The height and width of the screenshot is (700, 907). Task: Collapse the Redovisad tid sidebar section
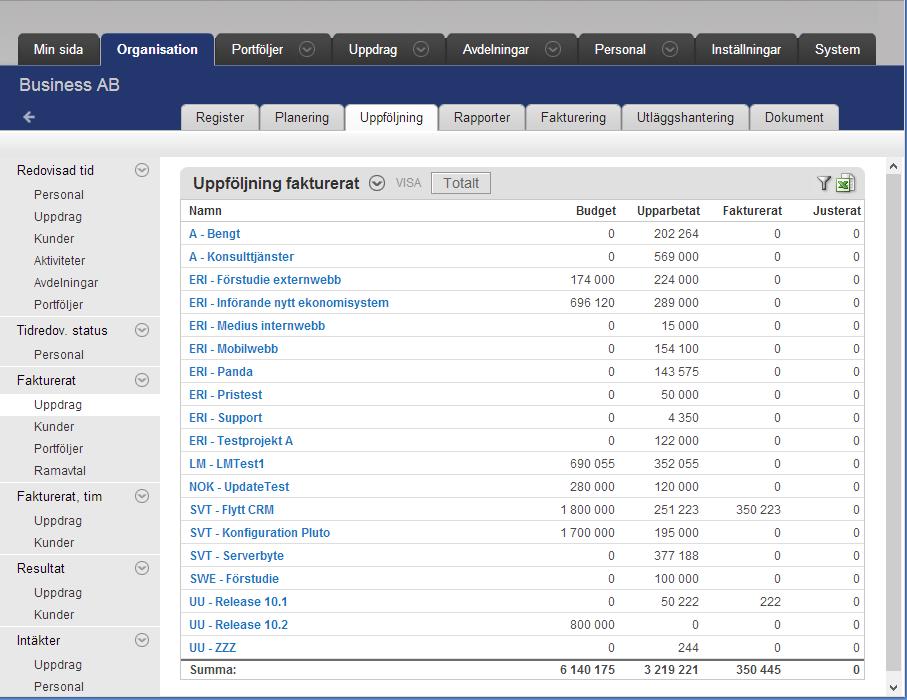[x=142, y=170]
